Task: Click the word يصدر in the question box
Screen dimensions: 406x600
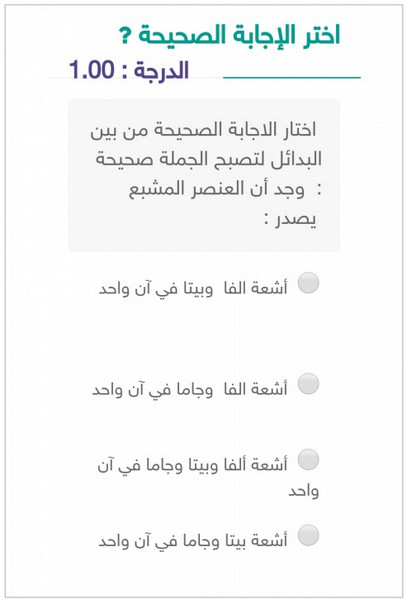Action: click(x=296, y=221)
